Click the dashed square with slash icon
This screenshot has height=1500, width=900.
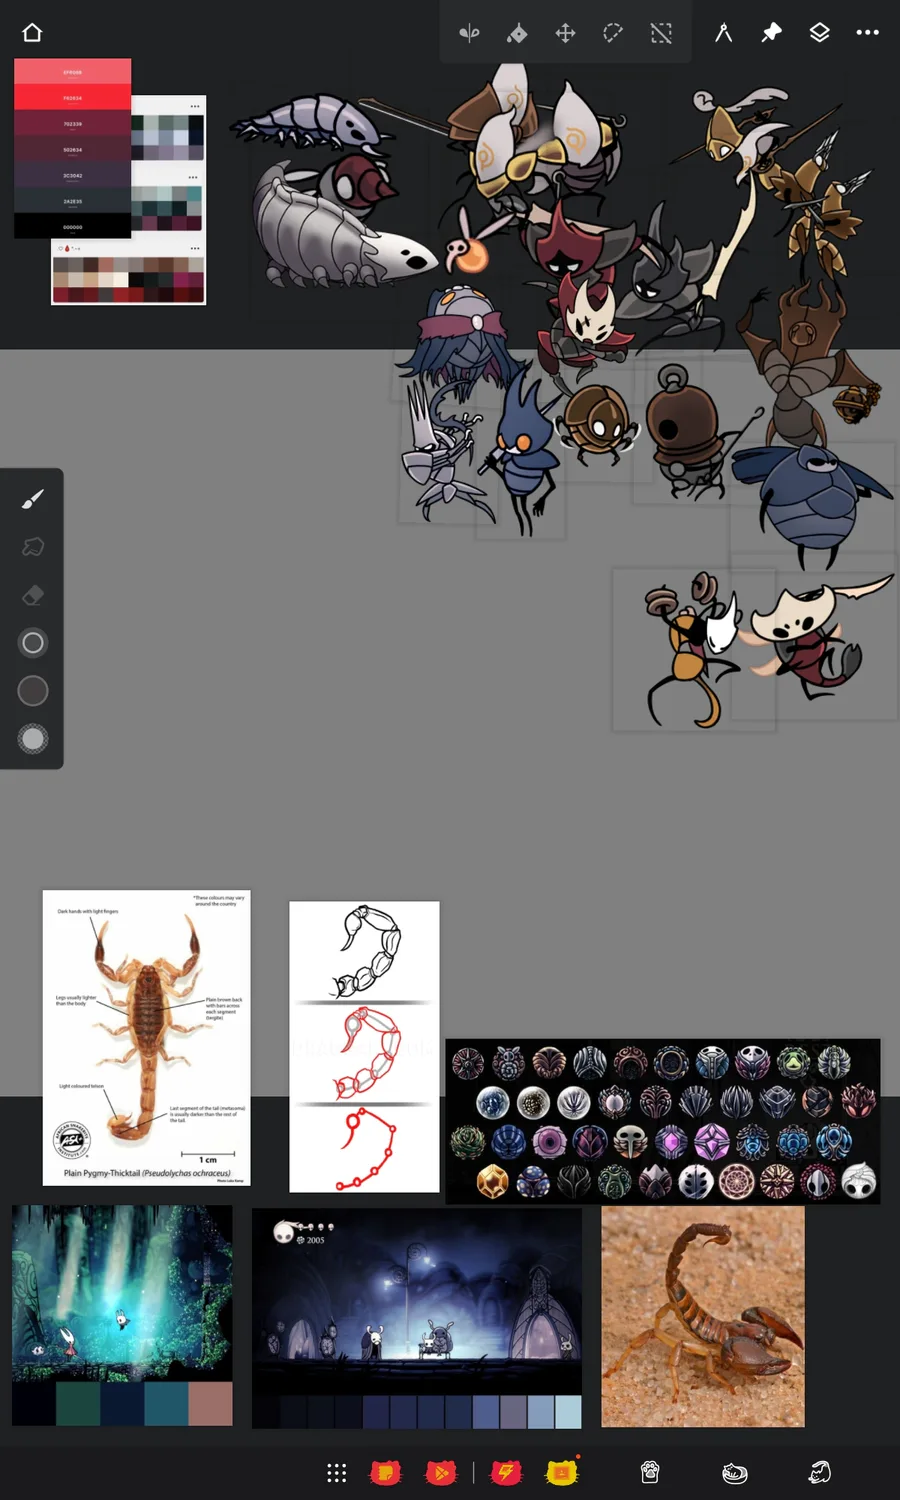point(661,33)
